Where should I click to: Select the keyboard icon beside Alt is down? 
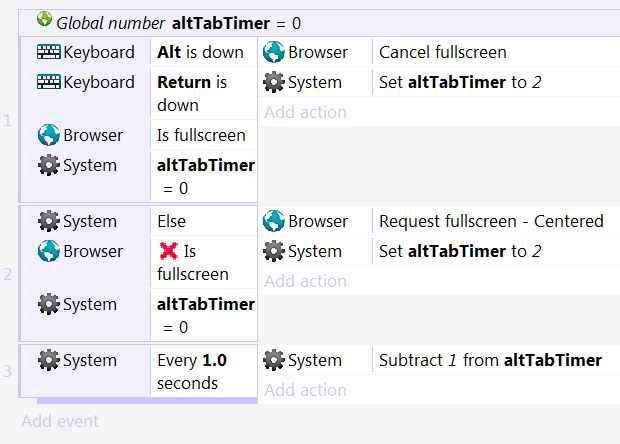coord(49,52)
